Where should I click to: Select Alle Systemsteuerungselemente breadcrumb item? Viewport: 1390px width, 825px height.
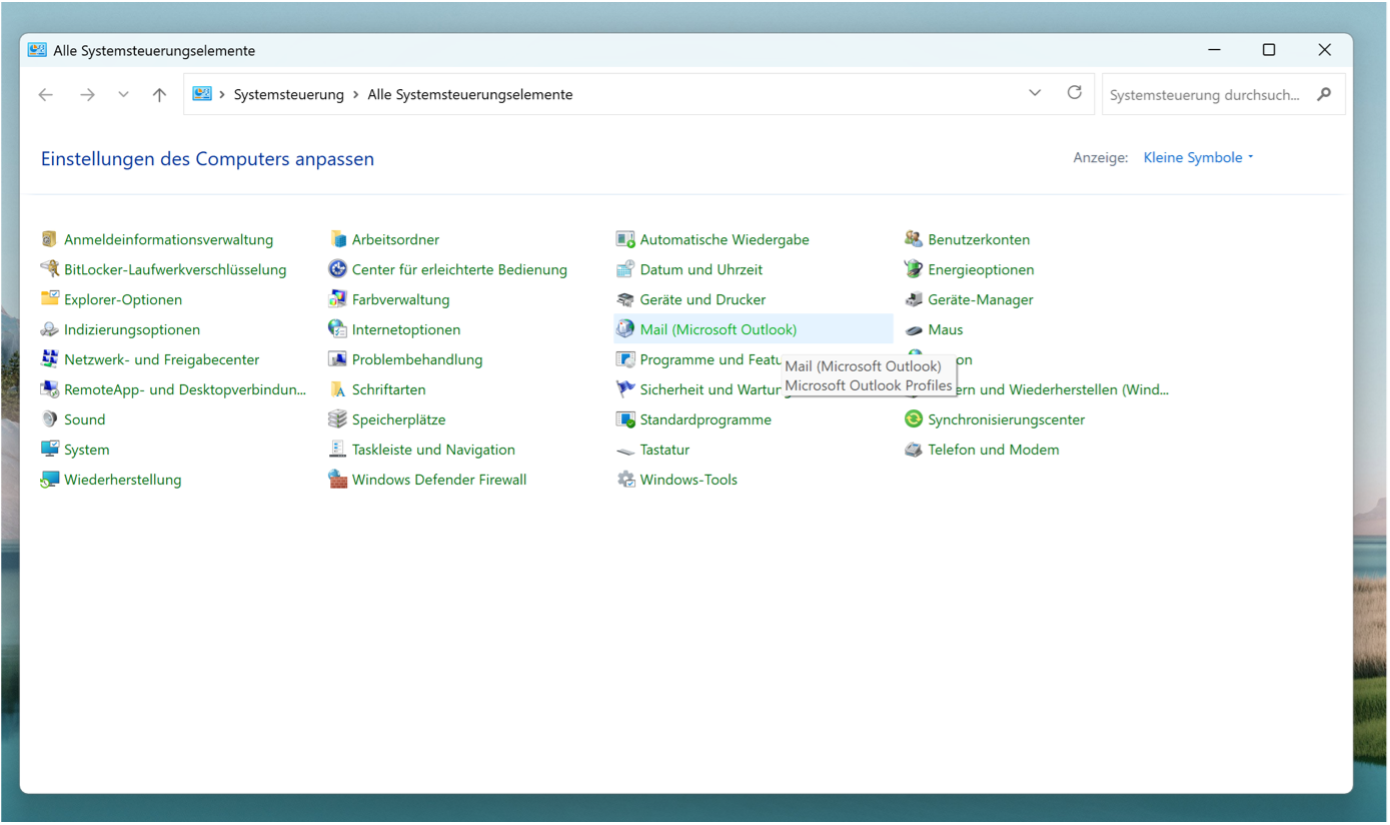470,95
